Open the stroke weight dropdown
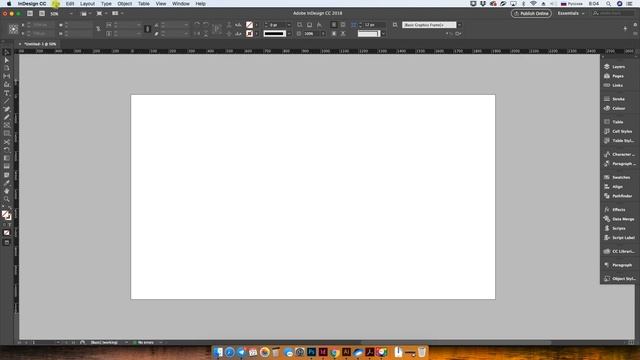The image size is (640, 360). 289,25
